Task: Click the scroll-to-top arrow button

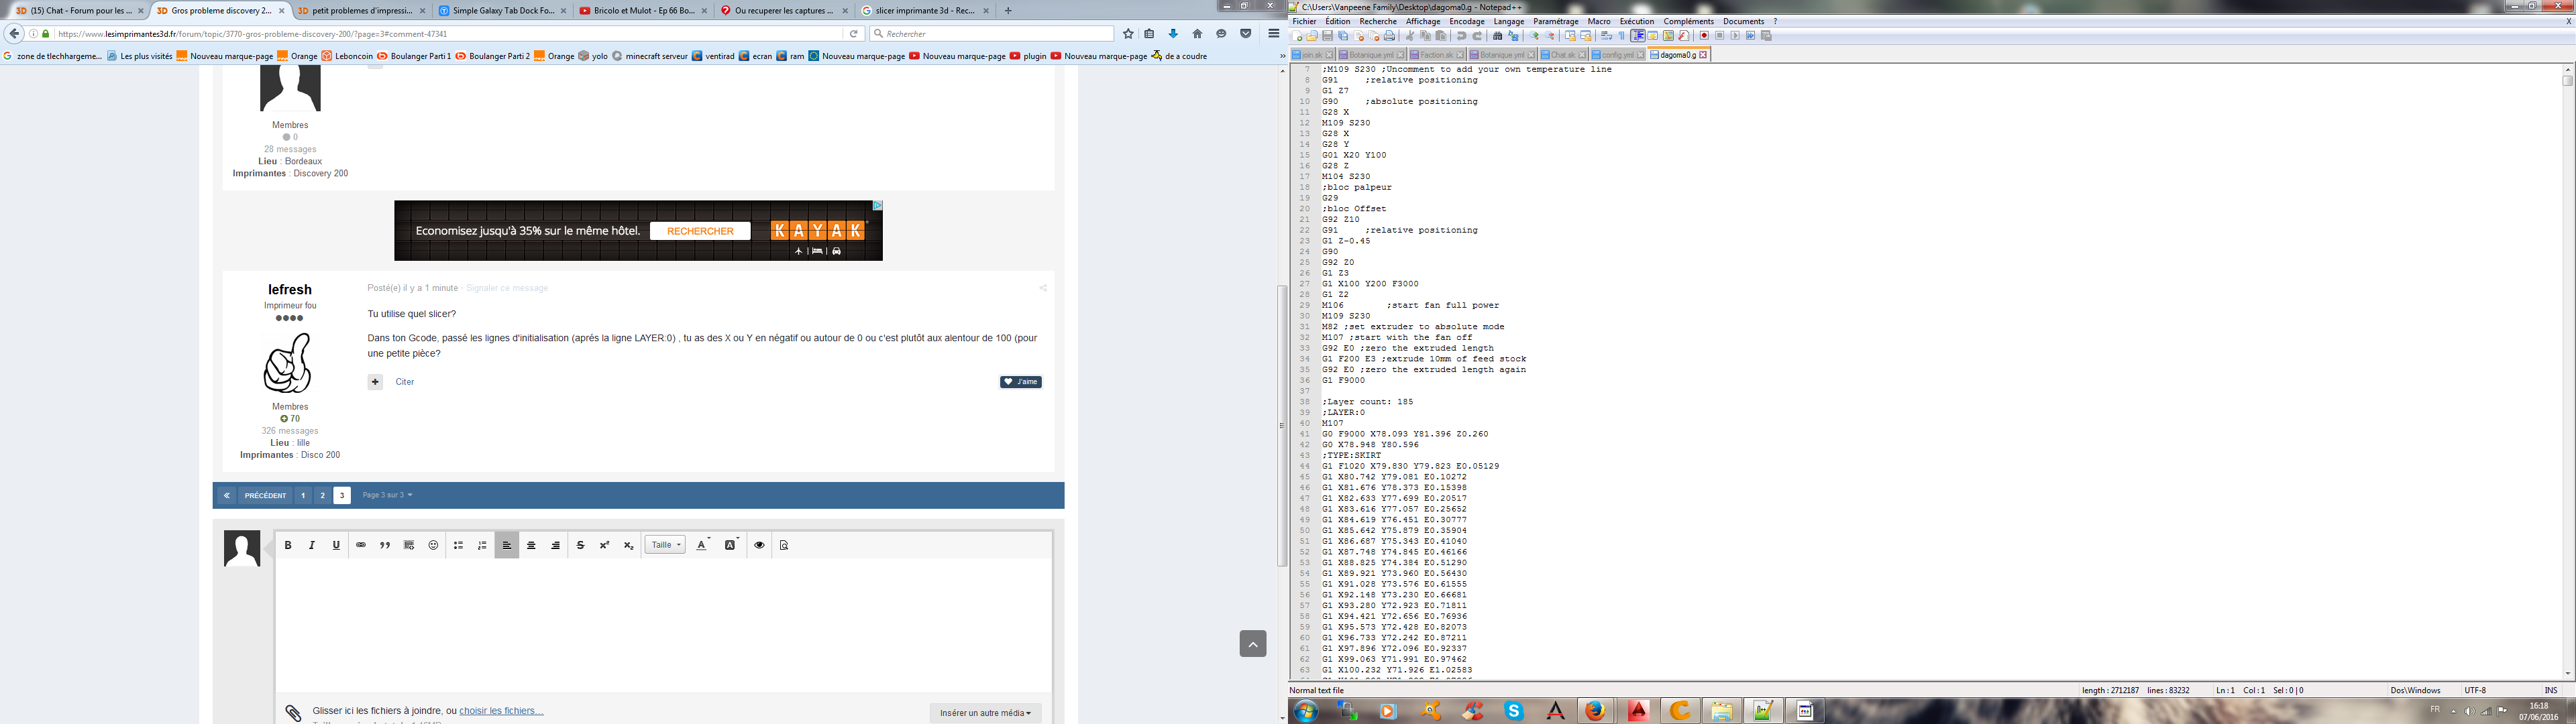Action: [x=1253, y=644]
